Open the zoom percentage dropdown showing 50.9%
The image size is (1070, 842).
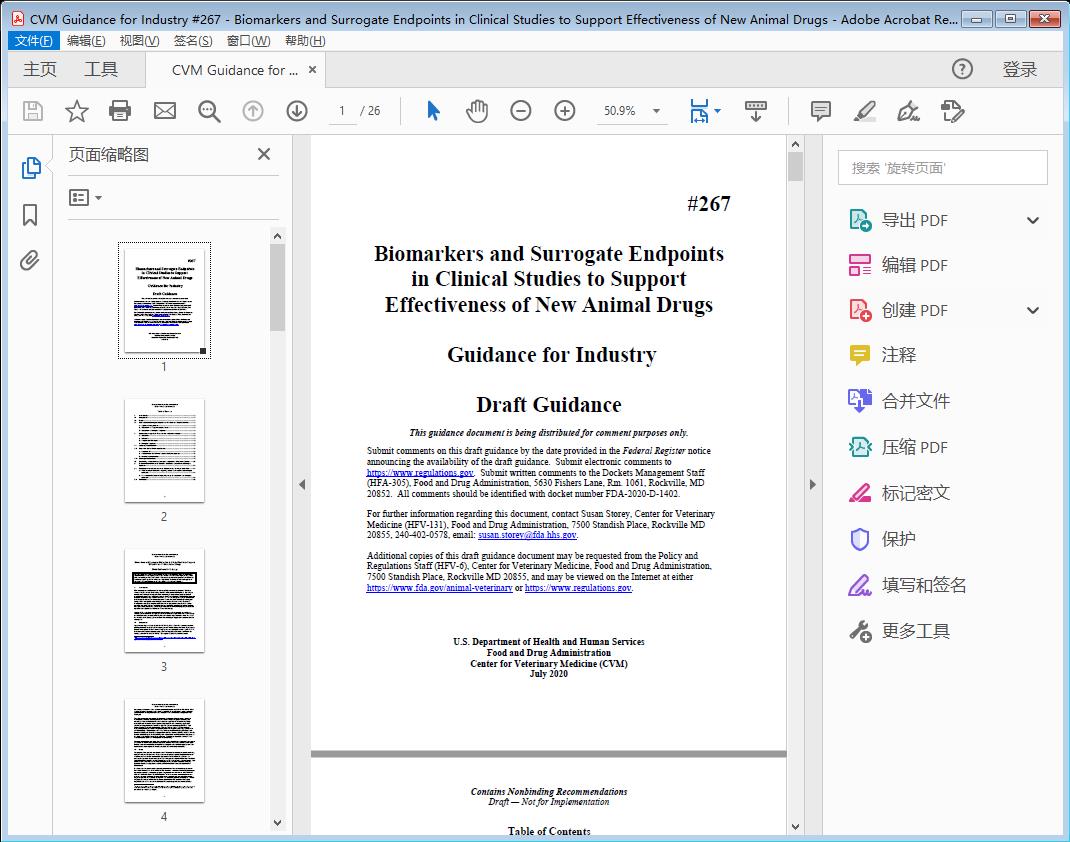[x=656, y=111]
